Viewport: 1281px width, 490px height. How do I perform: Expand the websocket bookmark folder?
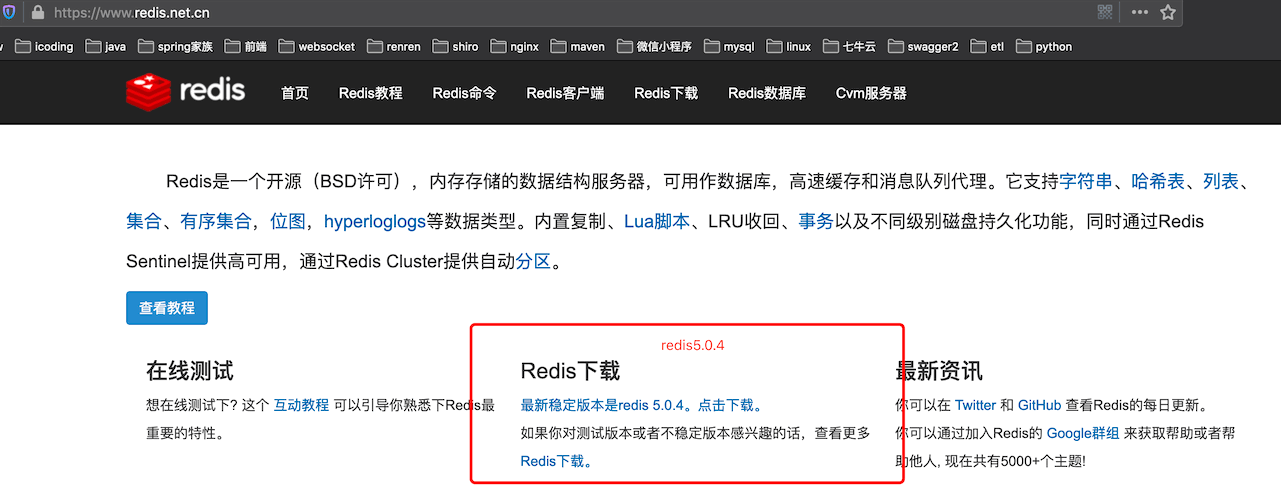[316, 46]
